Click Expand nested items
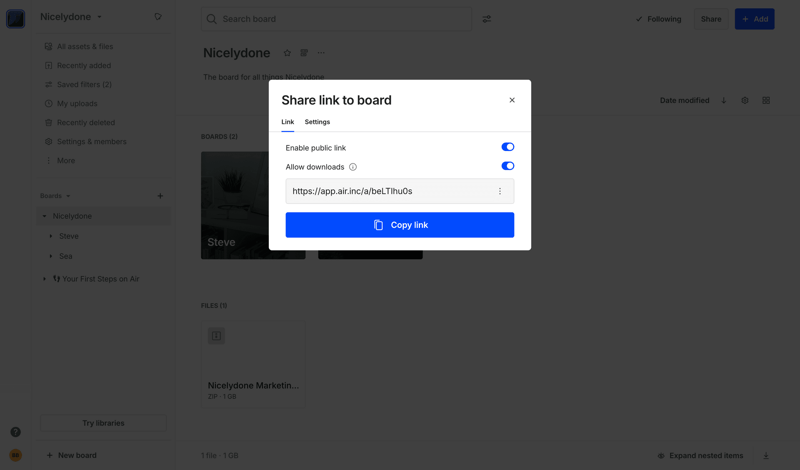The image size is (800, 470). pyautogui.click(x=700, y=456)
